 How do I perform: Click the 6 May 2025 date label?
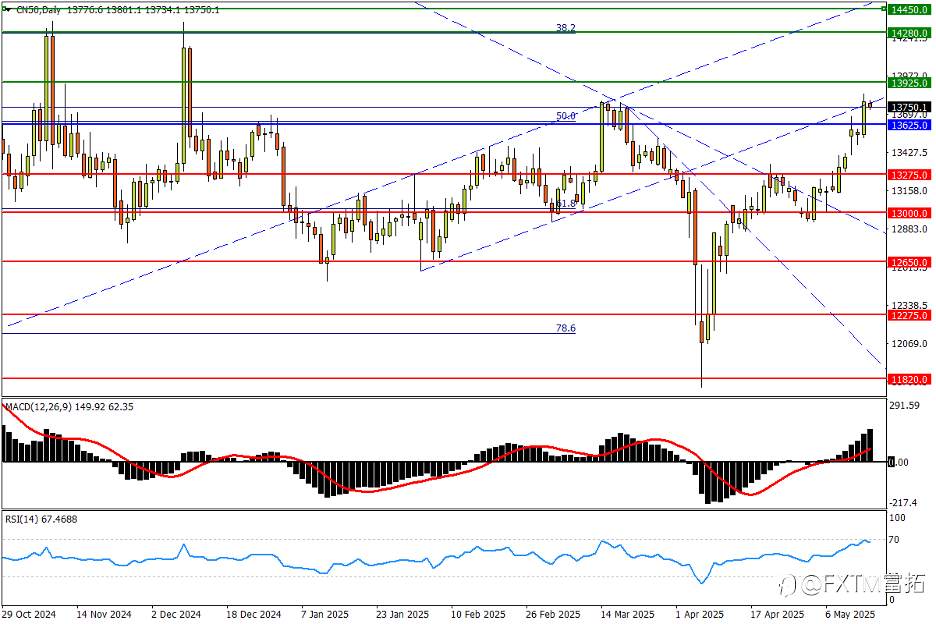coord(850,614)
